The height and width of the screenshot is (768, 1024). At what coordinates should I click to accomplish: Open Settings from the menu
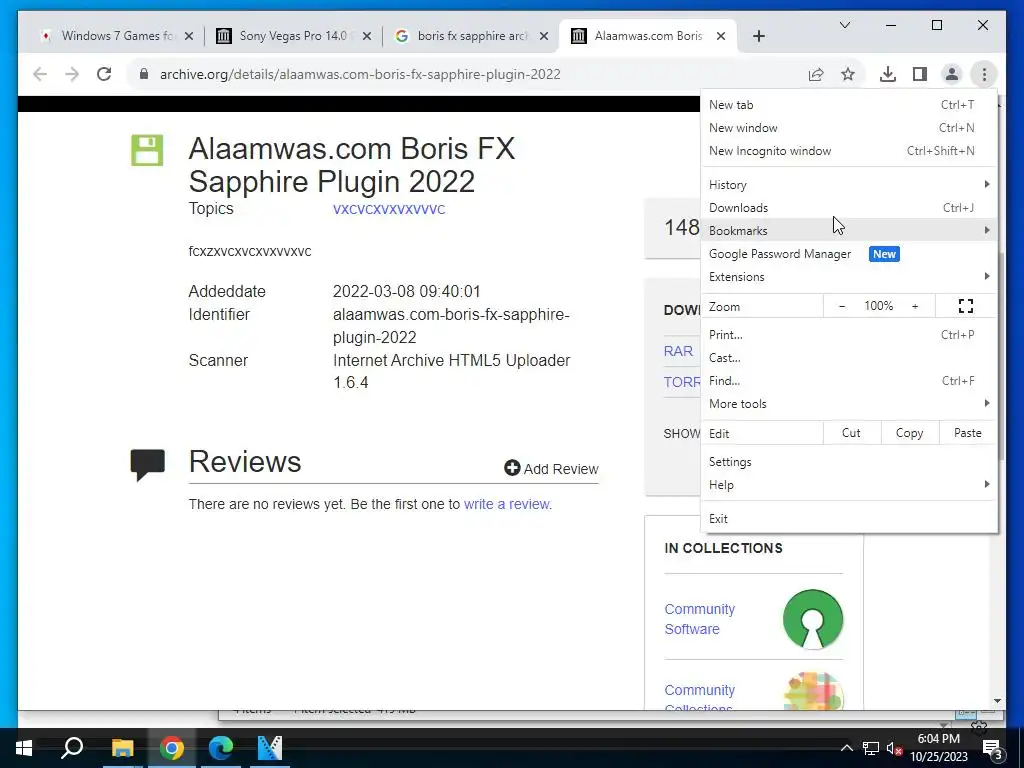[x=849, y=462]
